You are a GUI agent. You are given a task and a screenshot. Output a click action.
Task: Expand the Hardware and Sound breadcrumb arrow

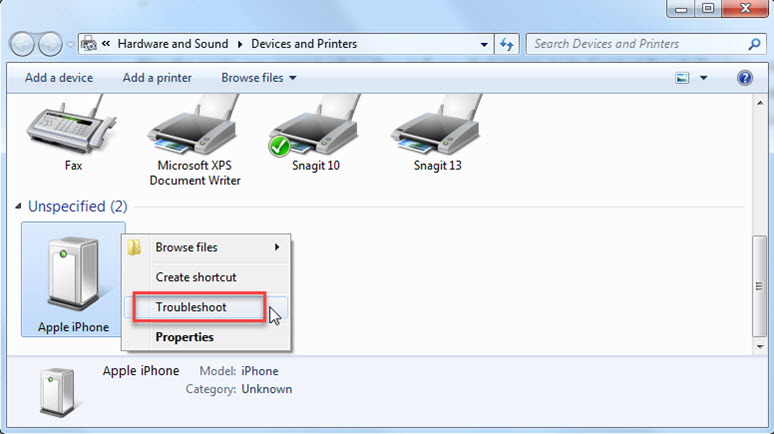coord(240,44)
